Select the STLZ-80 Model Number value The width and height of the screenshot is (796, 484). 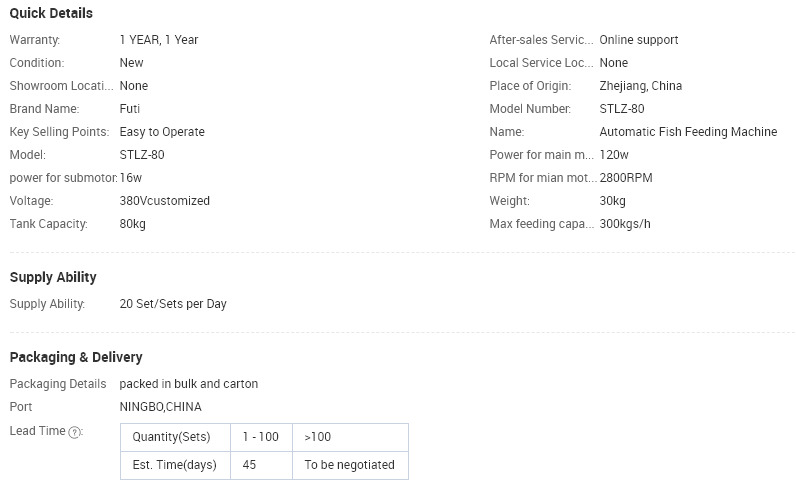(622, 109)
